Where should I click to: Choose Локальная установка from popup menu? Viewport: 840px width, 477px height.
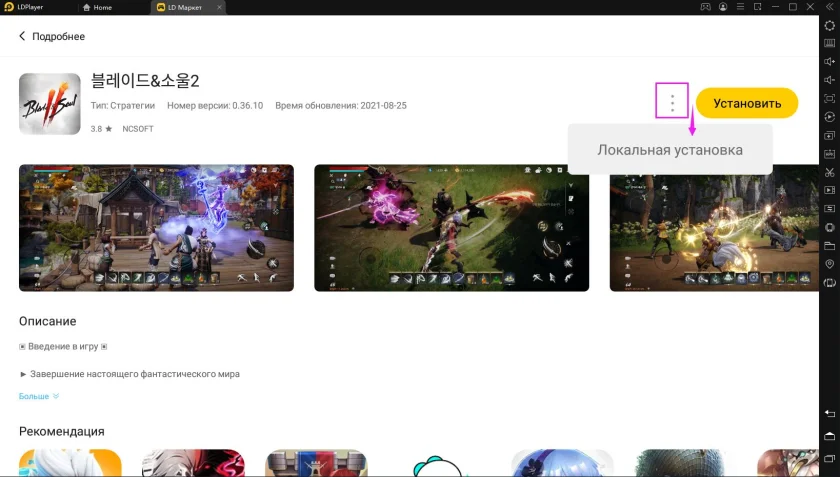(670, 150)
